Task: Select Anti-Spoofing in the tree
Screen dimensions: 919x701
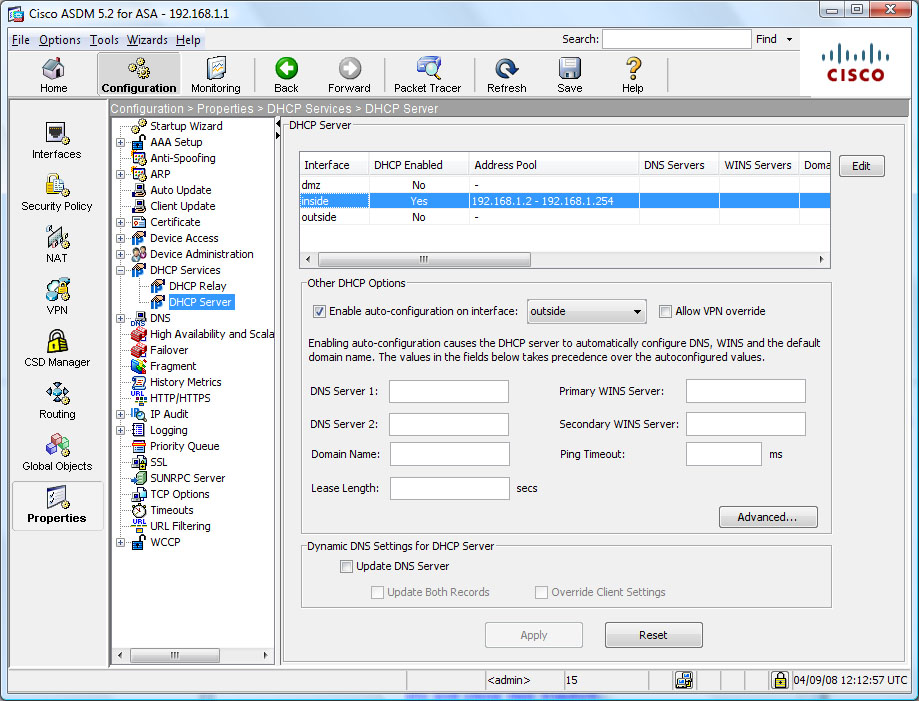Action: (x=182, y=158)
